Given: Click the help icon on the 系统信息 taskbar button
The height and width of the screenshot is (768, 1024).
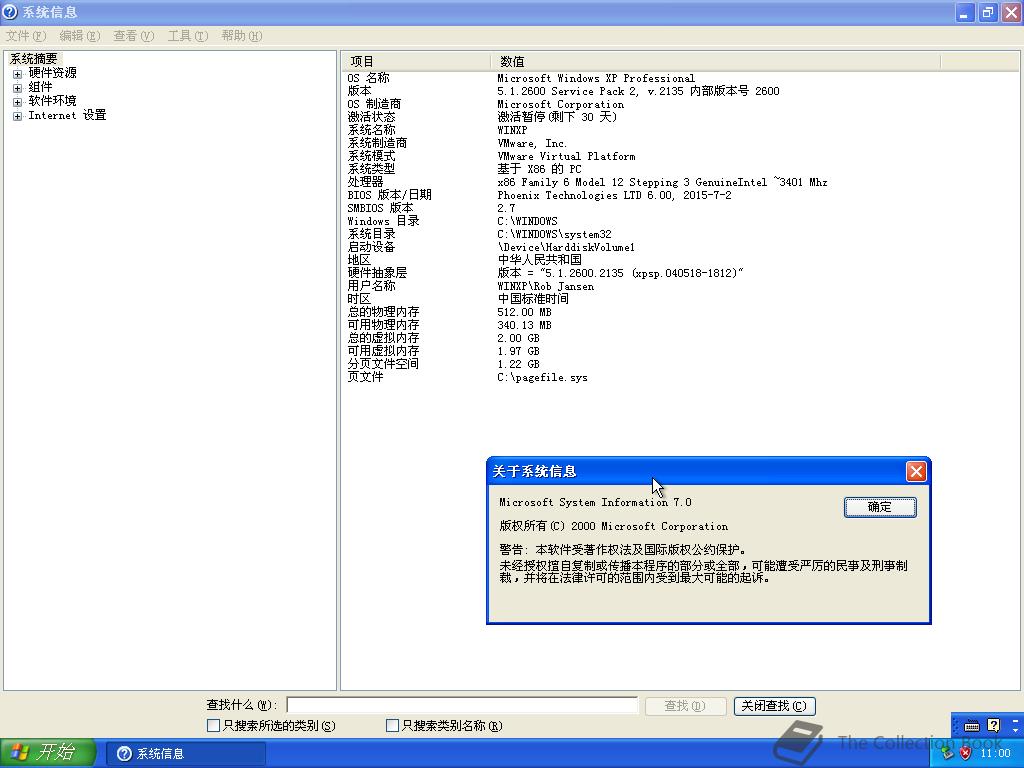Looking at the screenshot, I should pyautogui.click(x=124, y=754).
